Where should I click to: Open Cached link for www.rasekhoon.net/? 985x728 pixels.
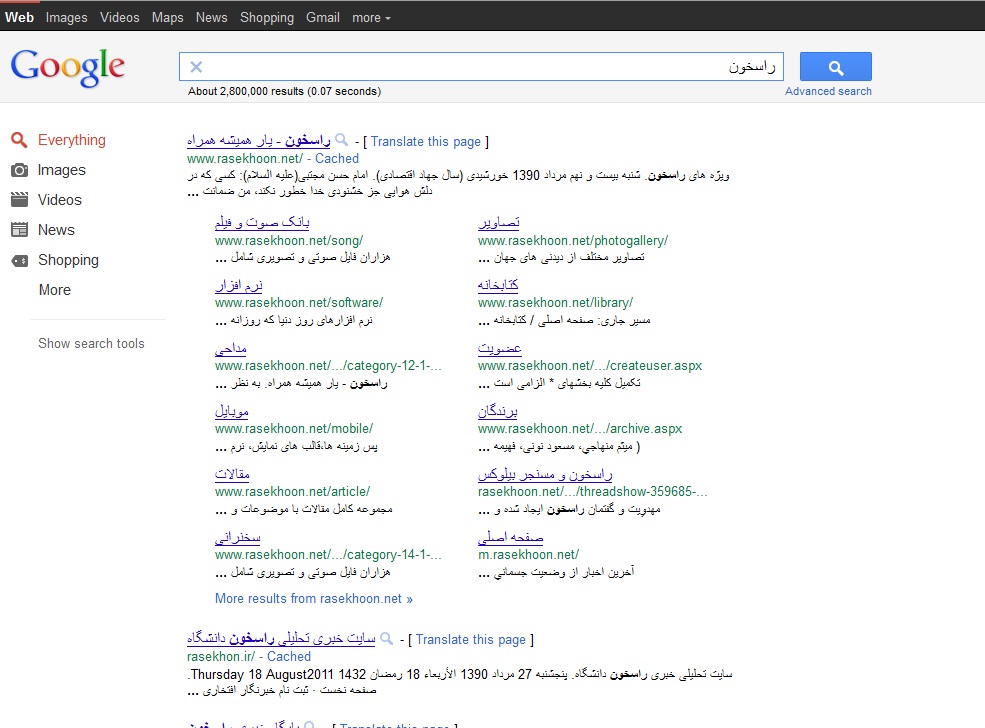[x=337, y=159]
